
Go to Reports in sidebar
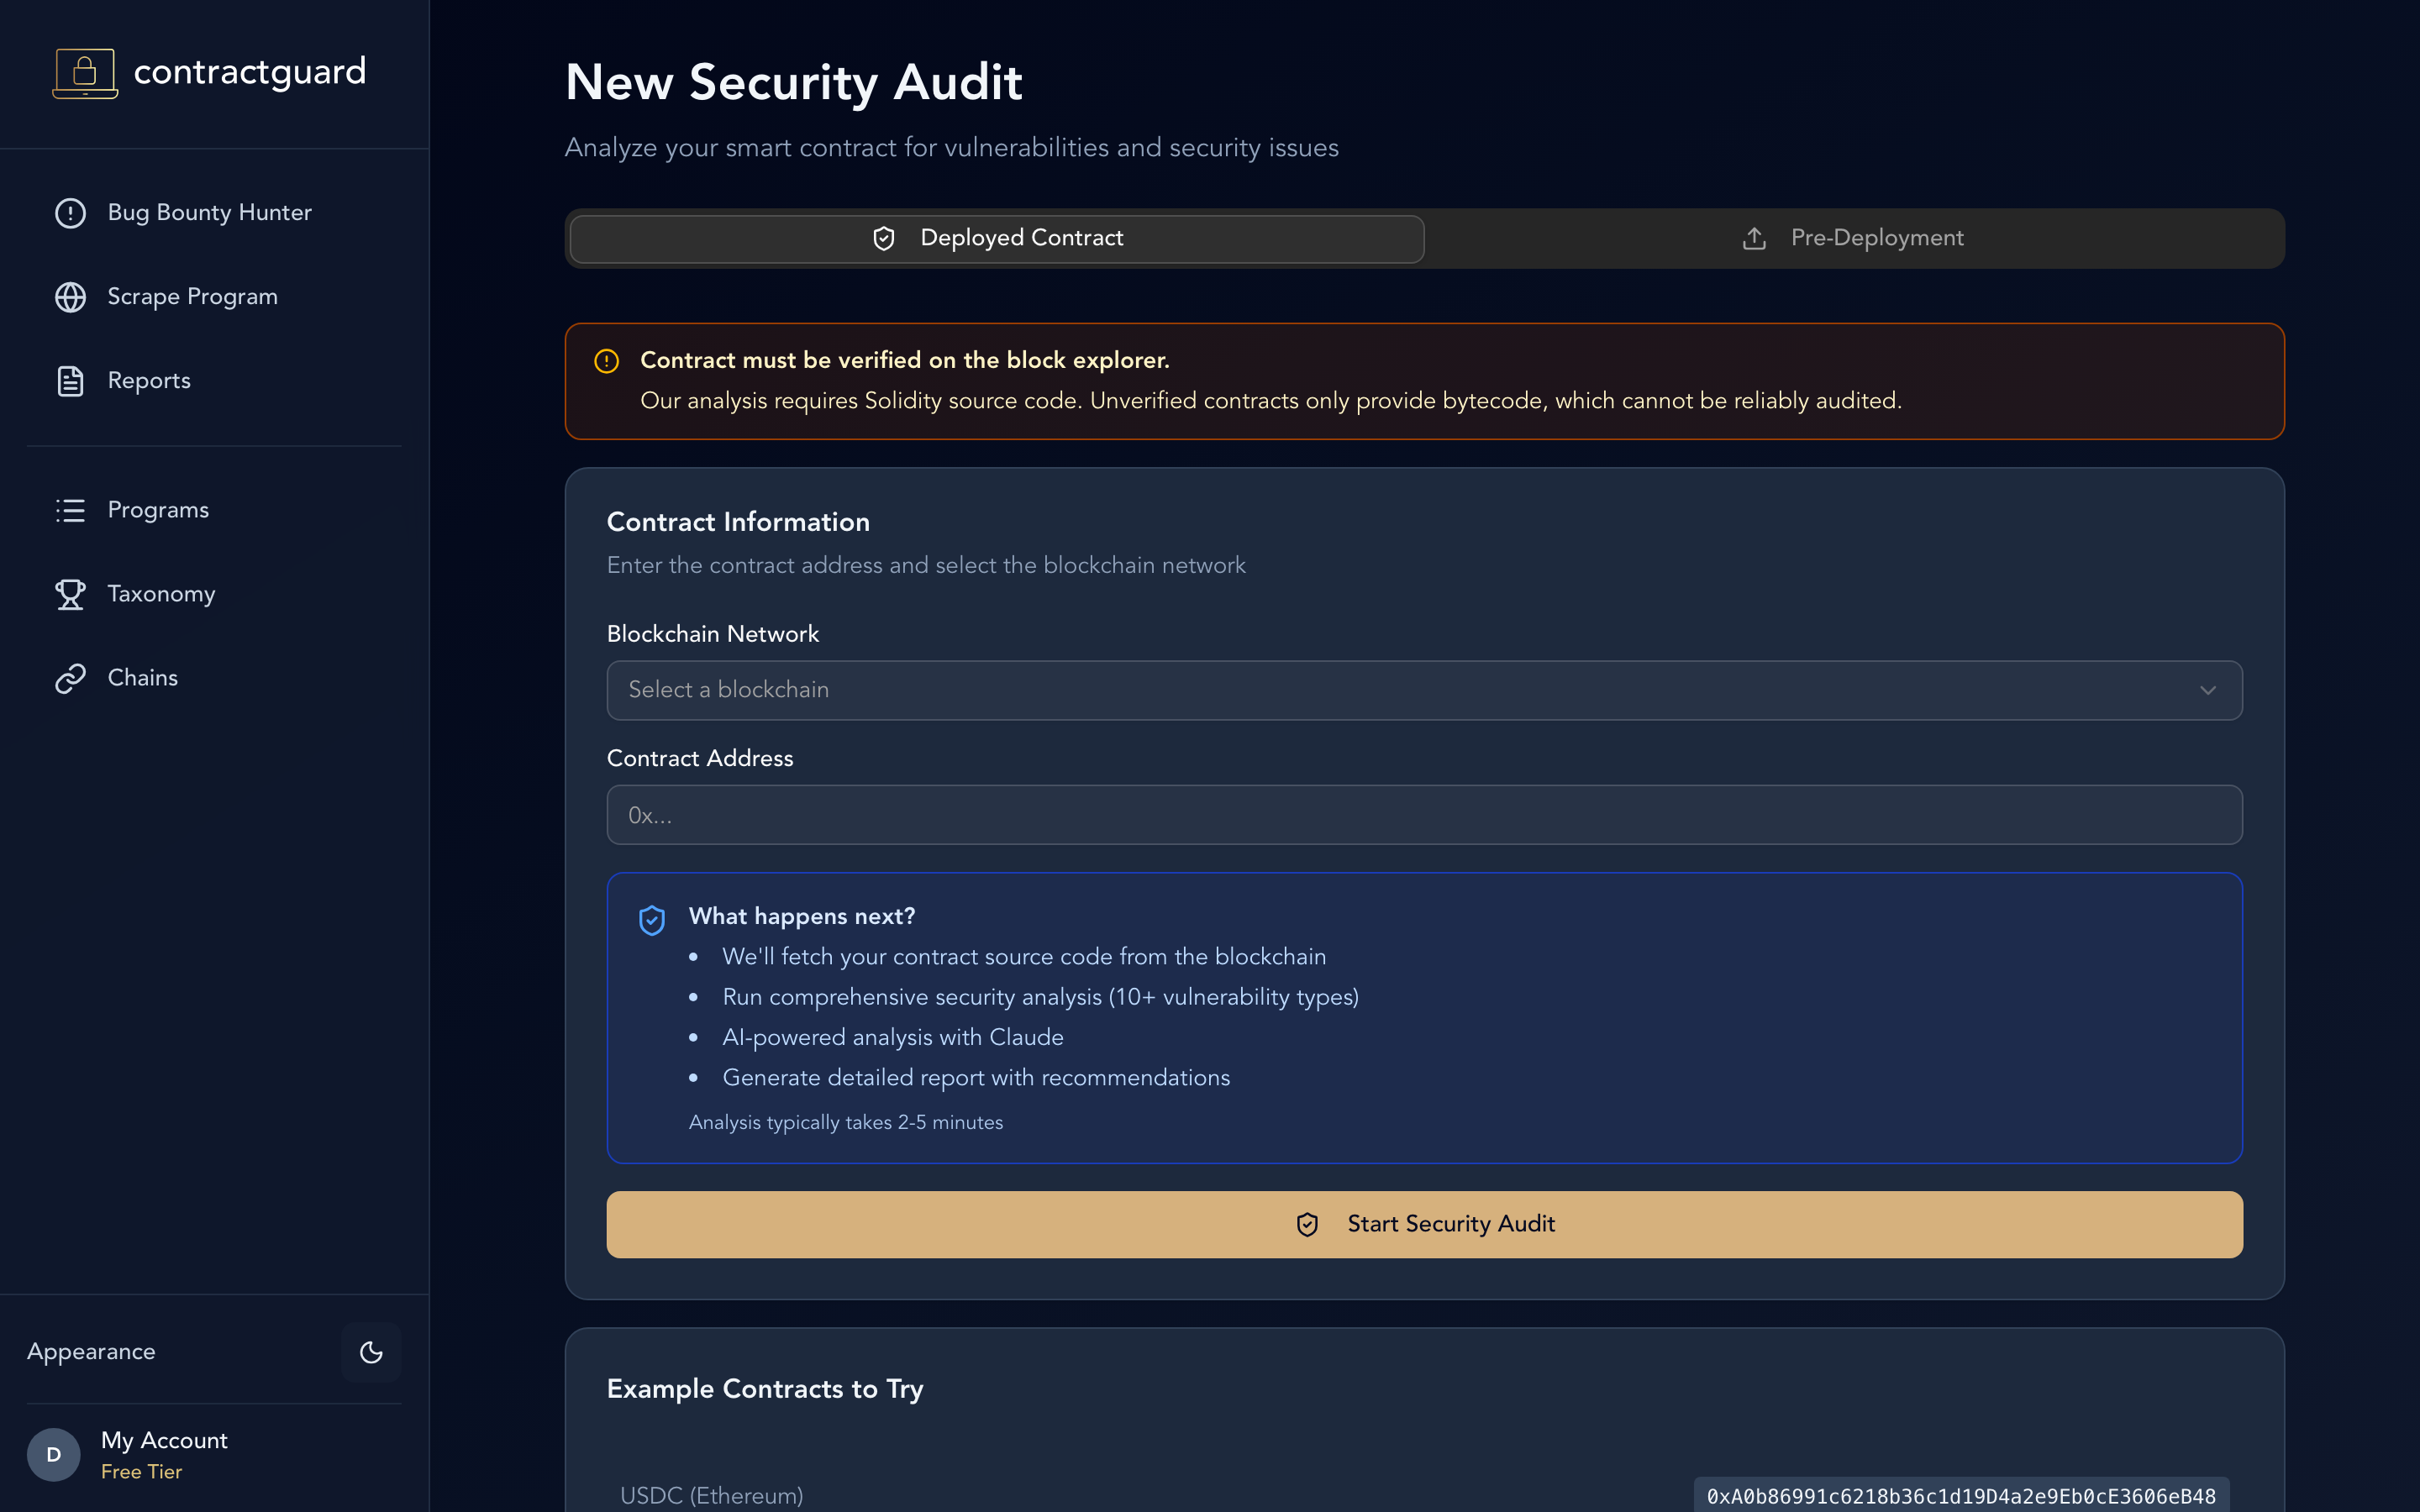click(214, 381)
